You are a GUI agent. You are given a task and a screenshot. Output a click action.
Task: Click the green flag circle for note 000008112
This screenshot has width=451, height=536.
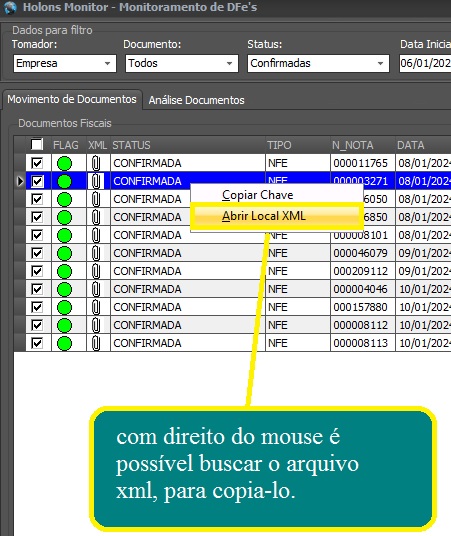(x=64, y=325)
